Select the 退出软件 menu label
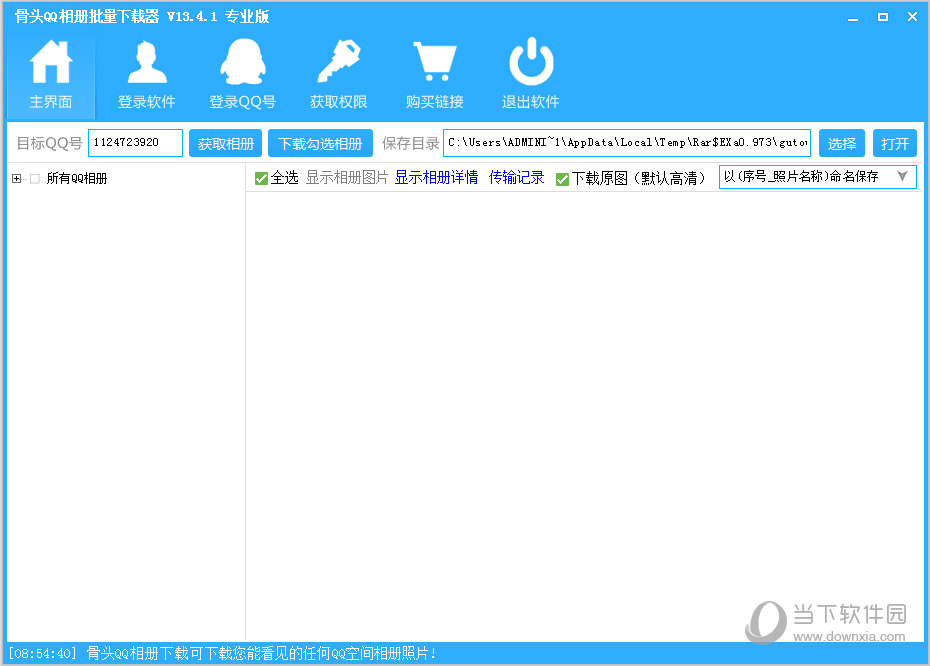The image size is (930, 666). click(531, 102)
